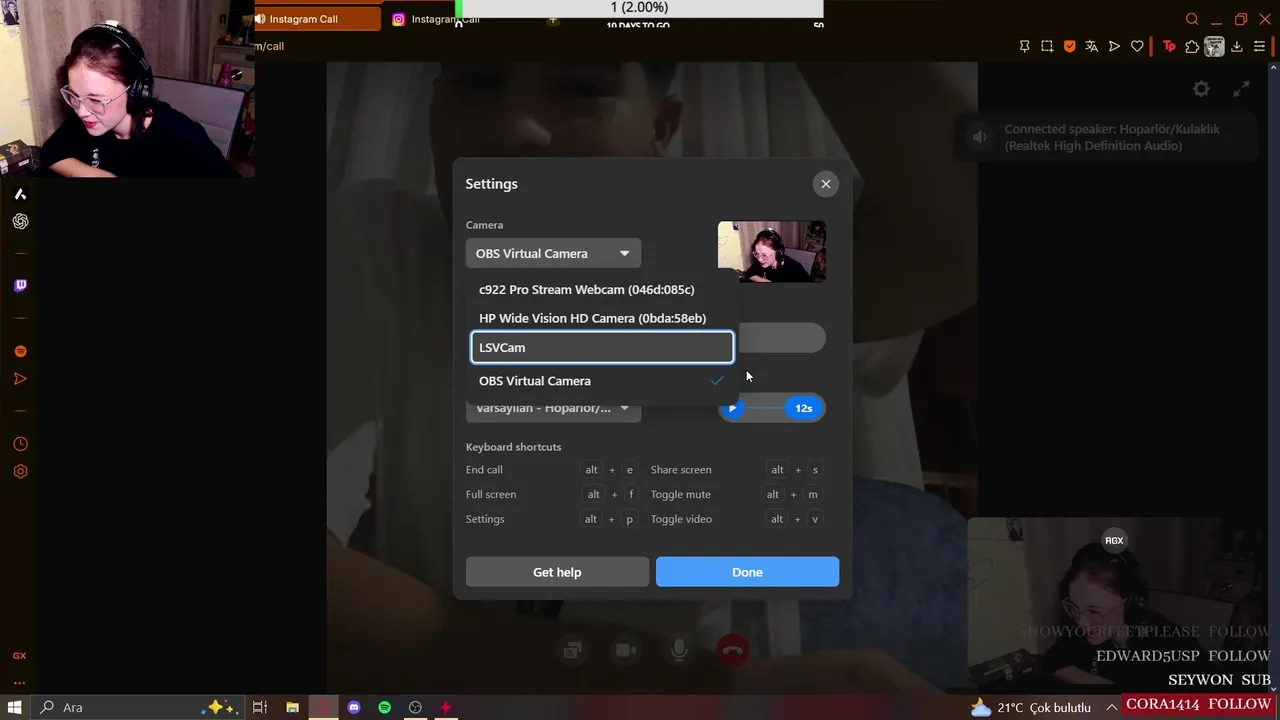1280x720 pixels.
Task: Click the Toggle mute shortcut label
Action: tap(681, 494)
